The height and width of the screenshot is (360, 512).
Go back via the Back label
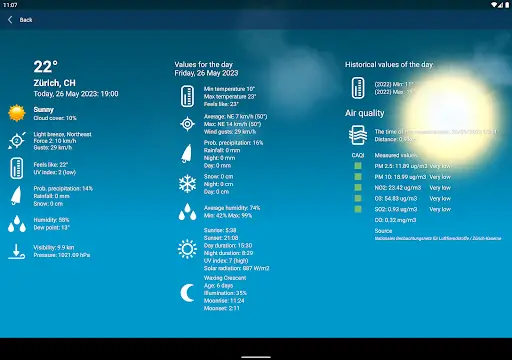(26, 20)
